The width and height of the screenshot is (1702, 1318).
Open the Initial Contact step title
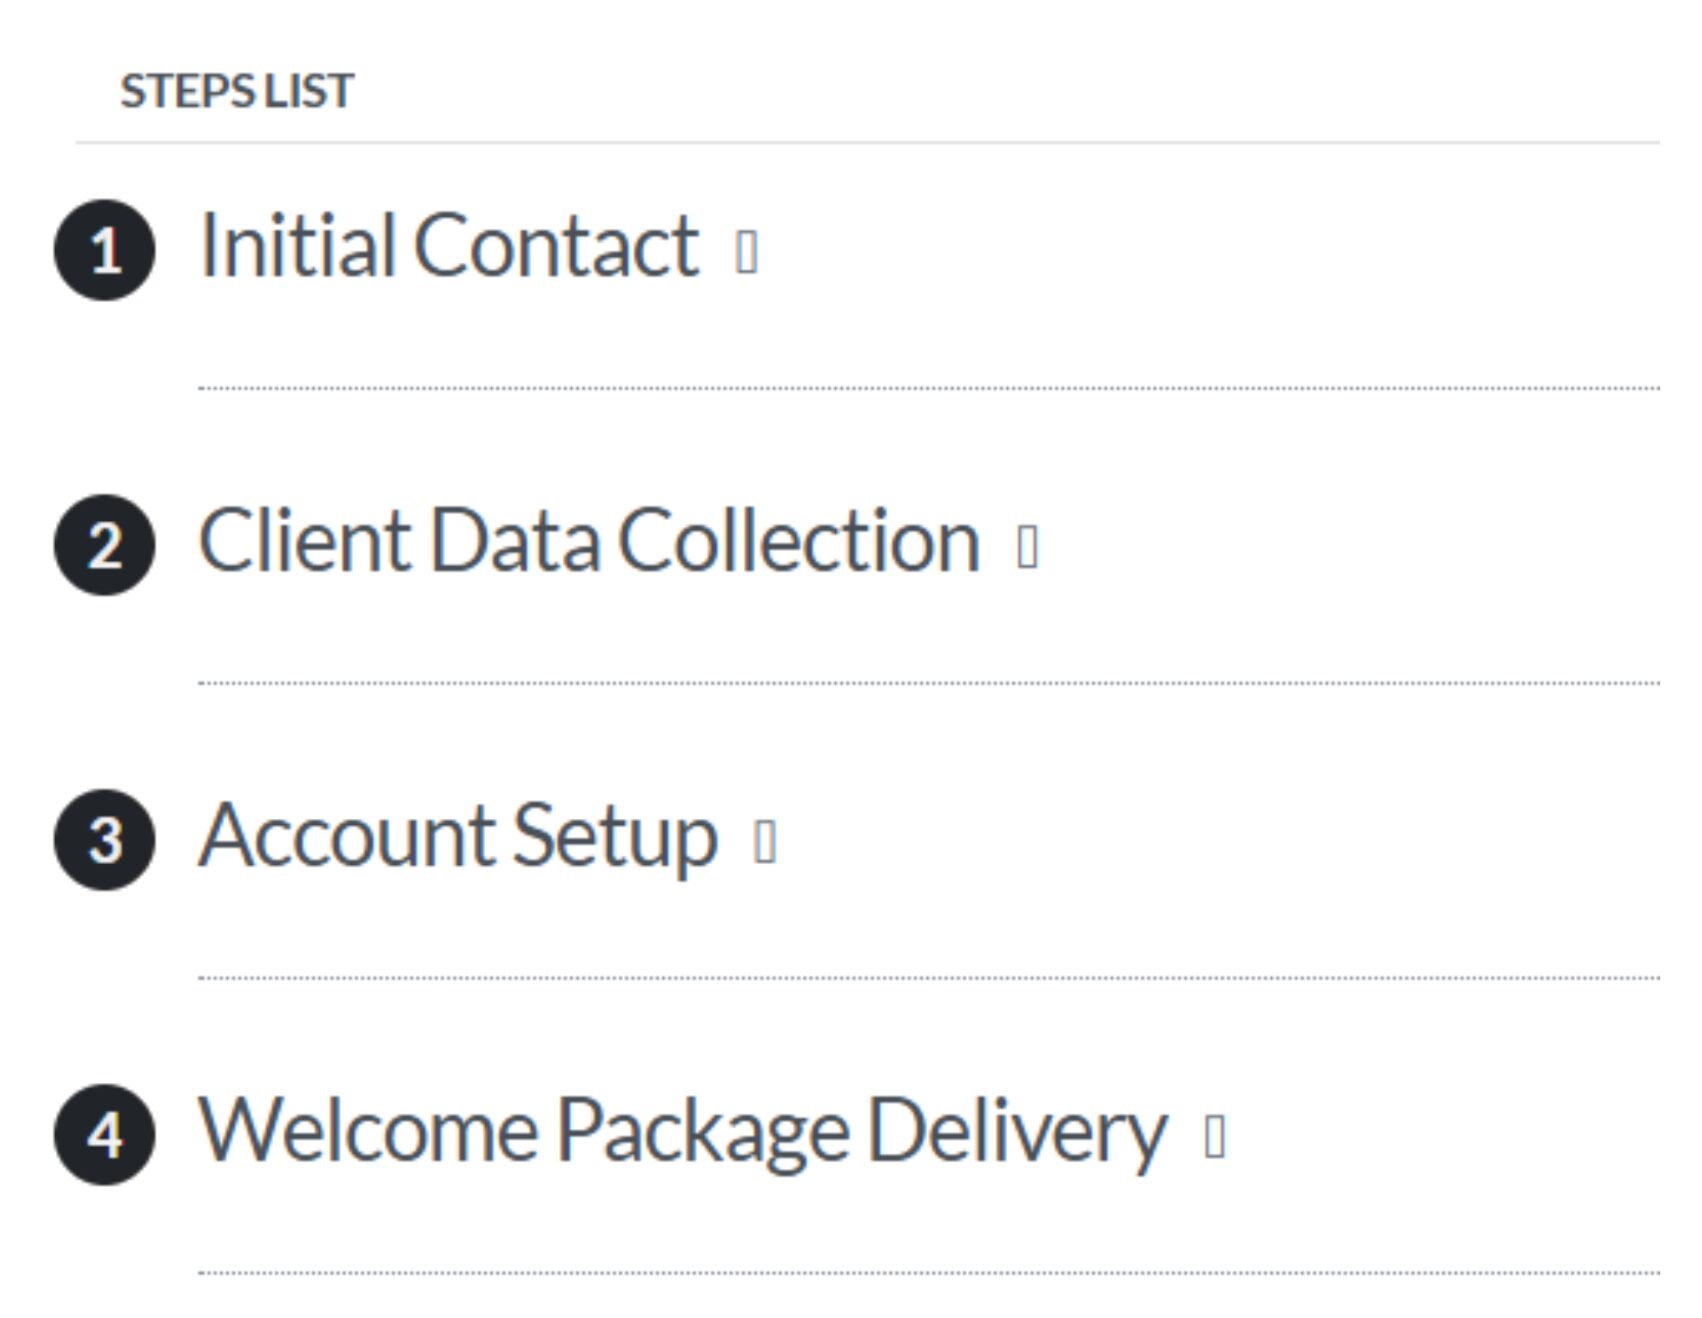coord(449,245)
